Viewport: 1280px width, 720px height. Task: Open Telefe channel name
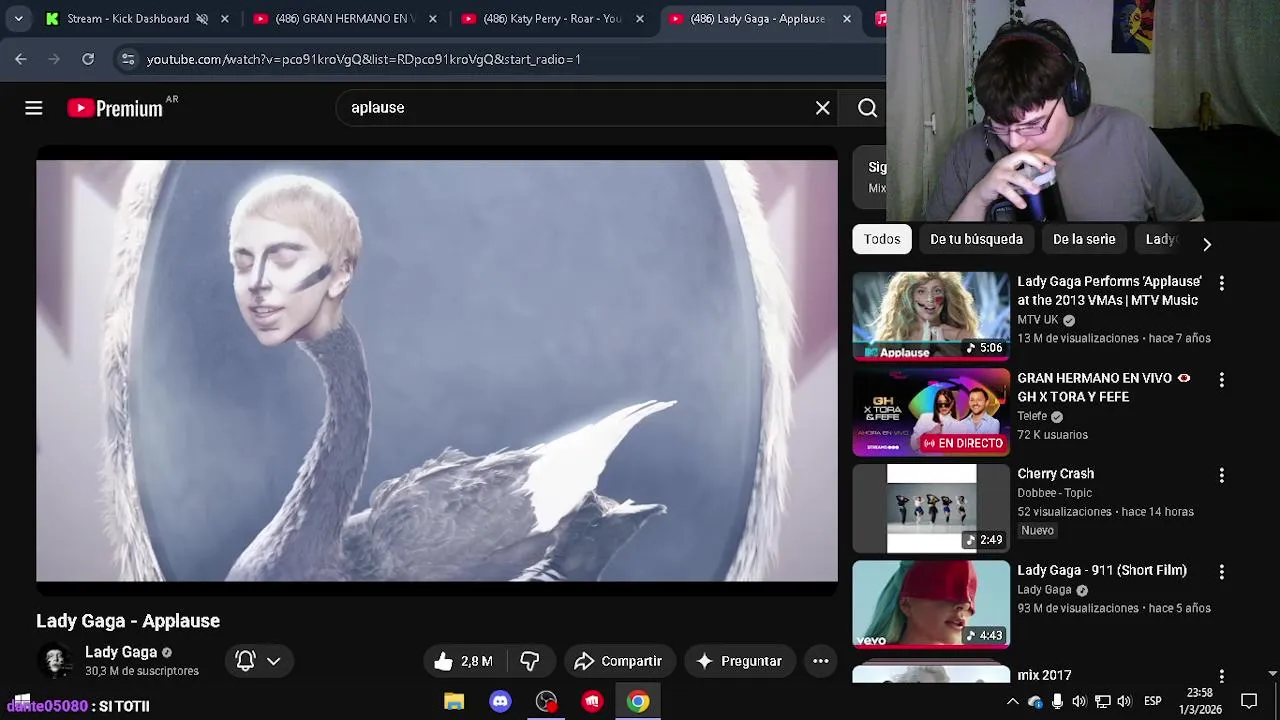[1032, 416]
